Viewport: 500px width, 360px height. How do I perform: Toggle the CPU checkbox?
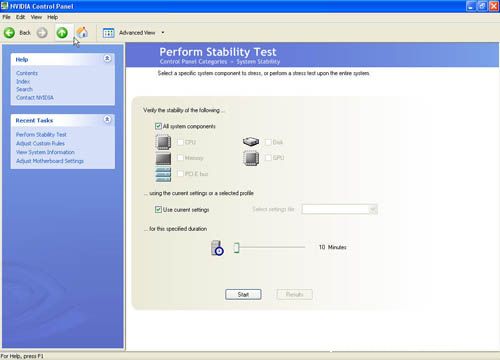(180, 142)
